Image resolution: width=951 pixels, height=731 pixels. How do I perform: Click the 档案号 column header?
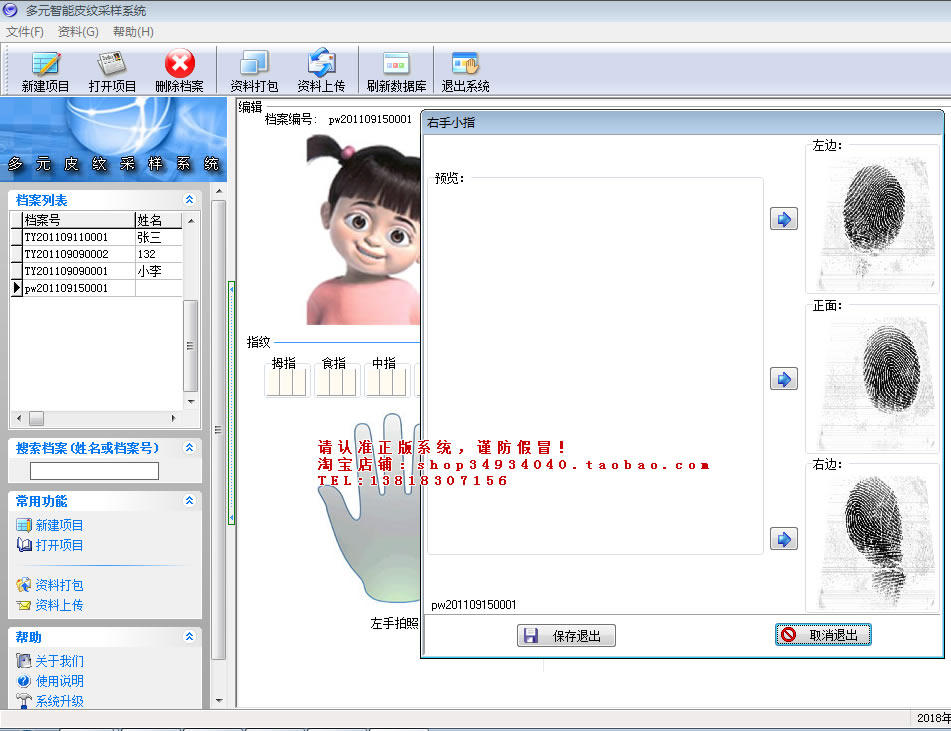78,220
